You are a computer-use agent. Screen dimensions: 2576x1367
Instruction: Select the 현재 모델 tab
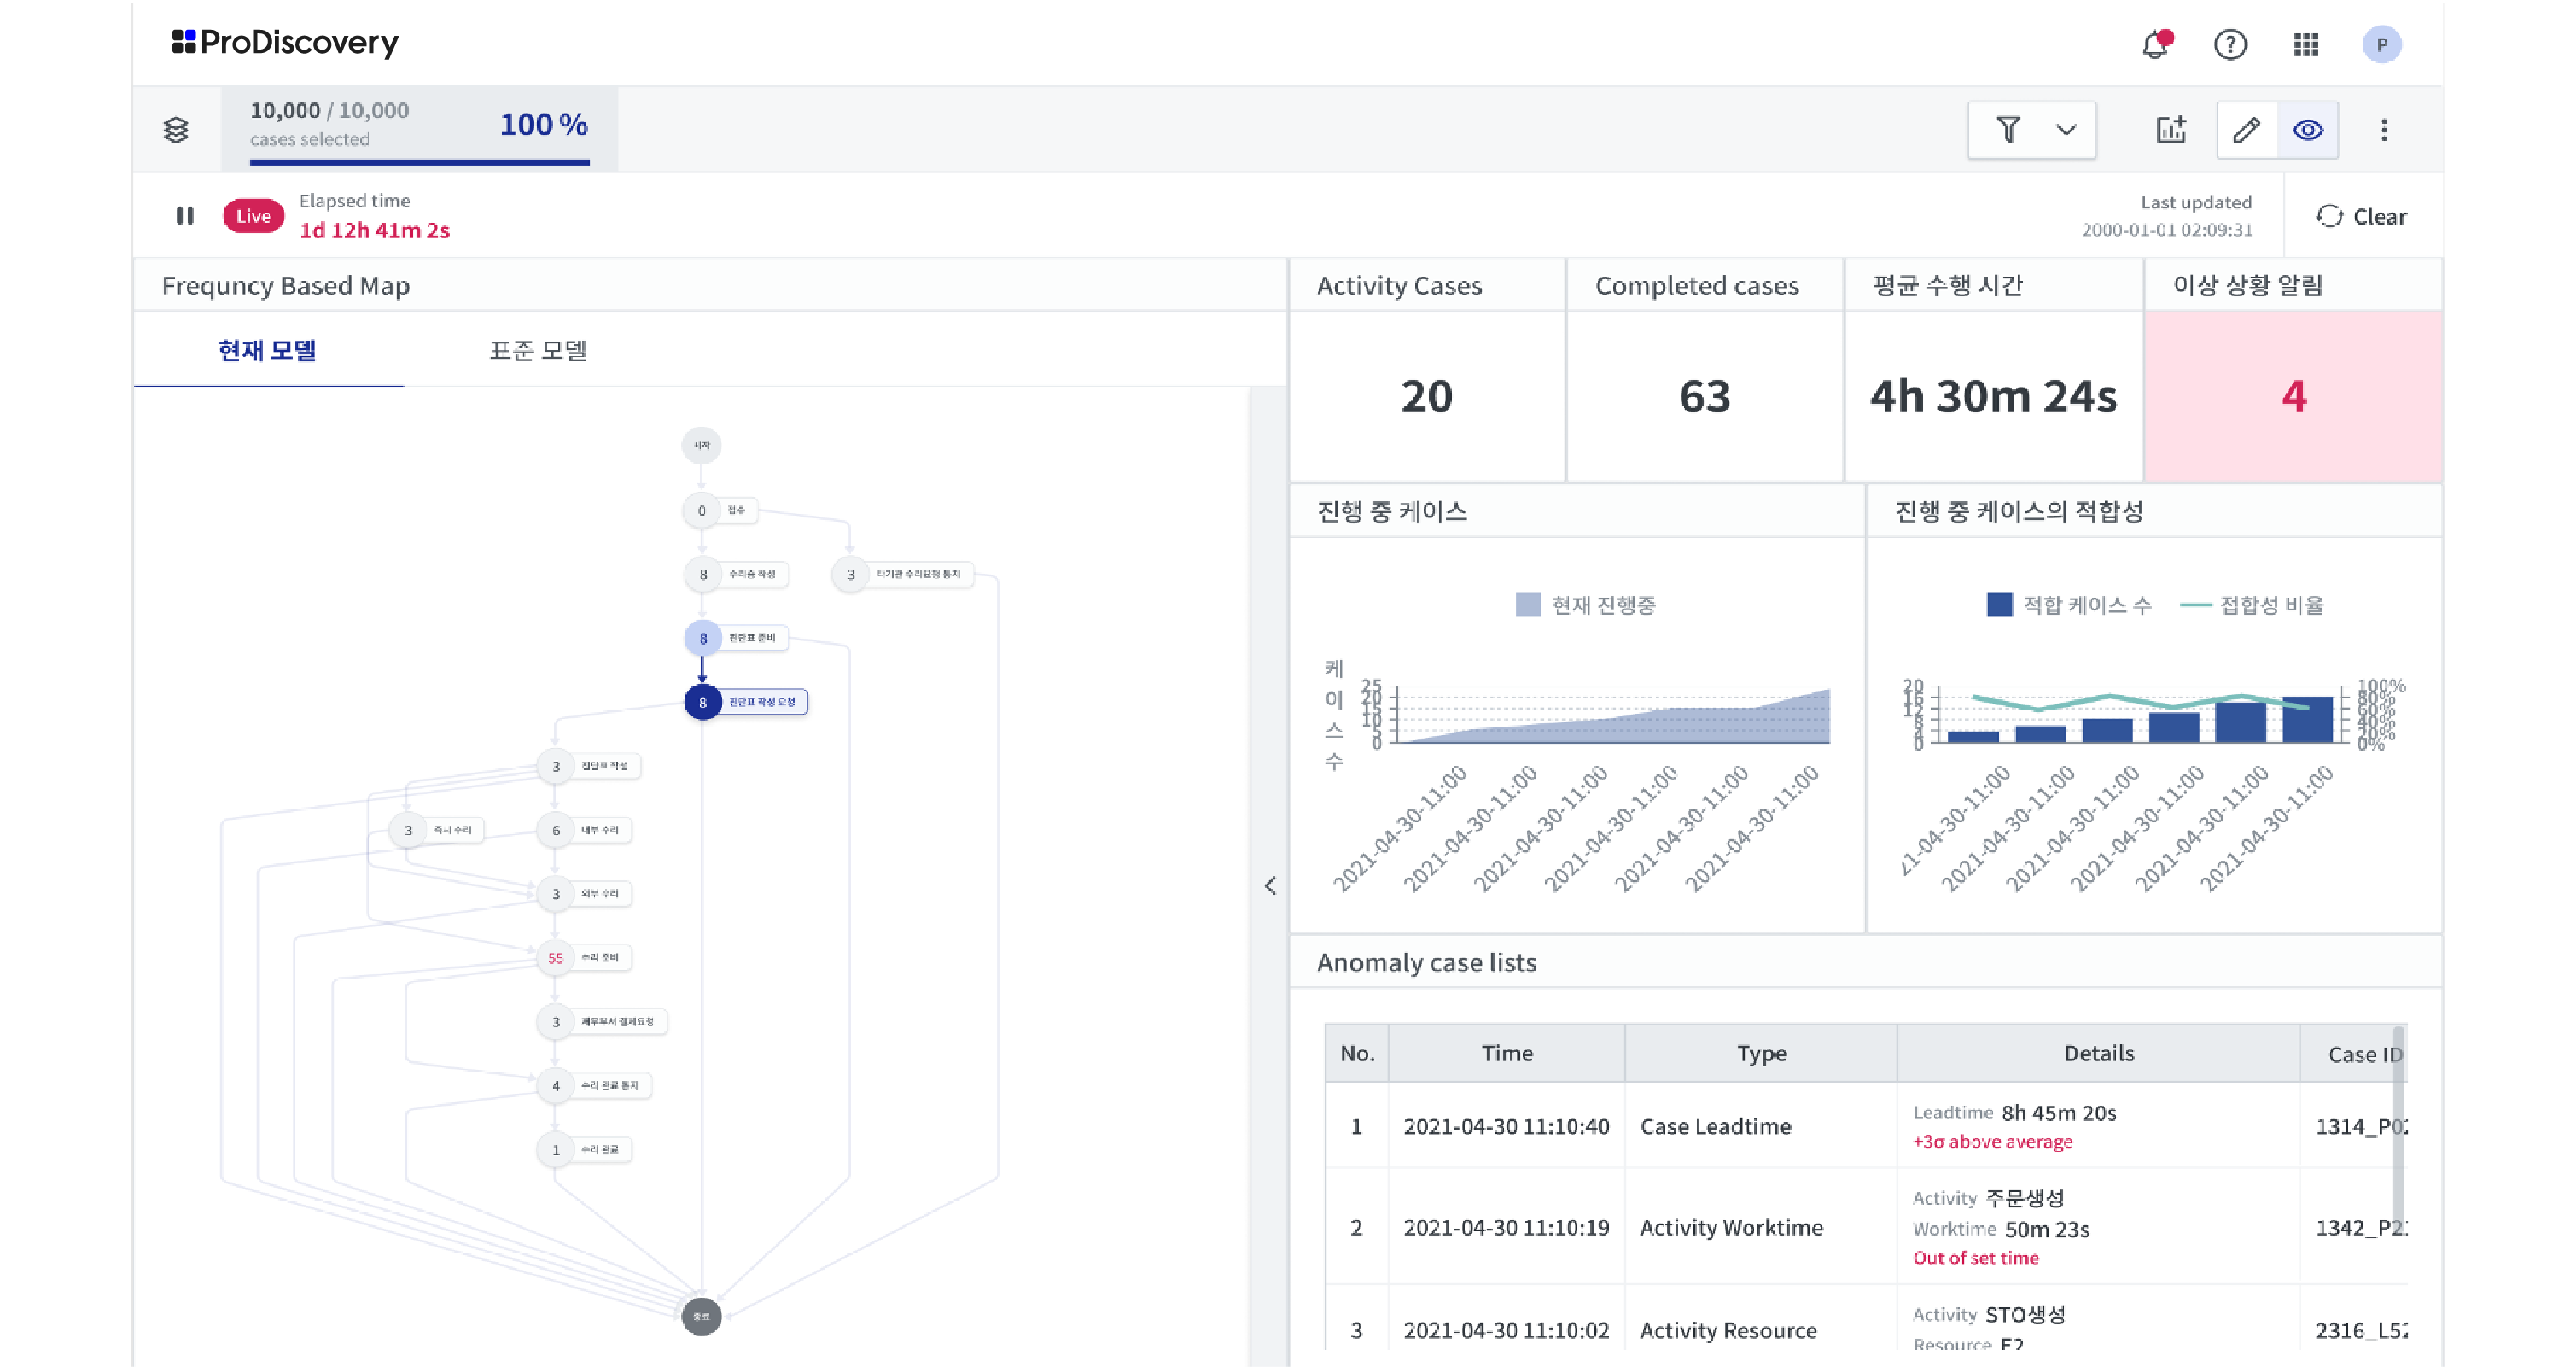(x=268, y=351)
